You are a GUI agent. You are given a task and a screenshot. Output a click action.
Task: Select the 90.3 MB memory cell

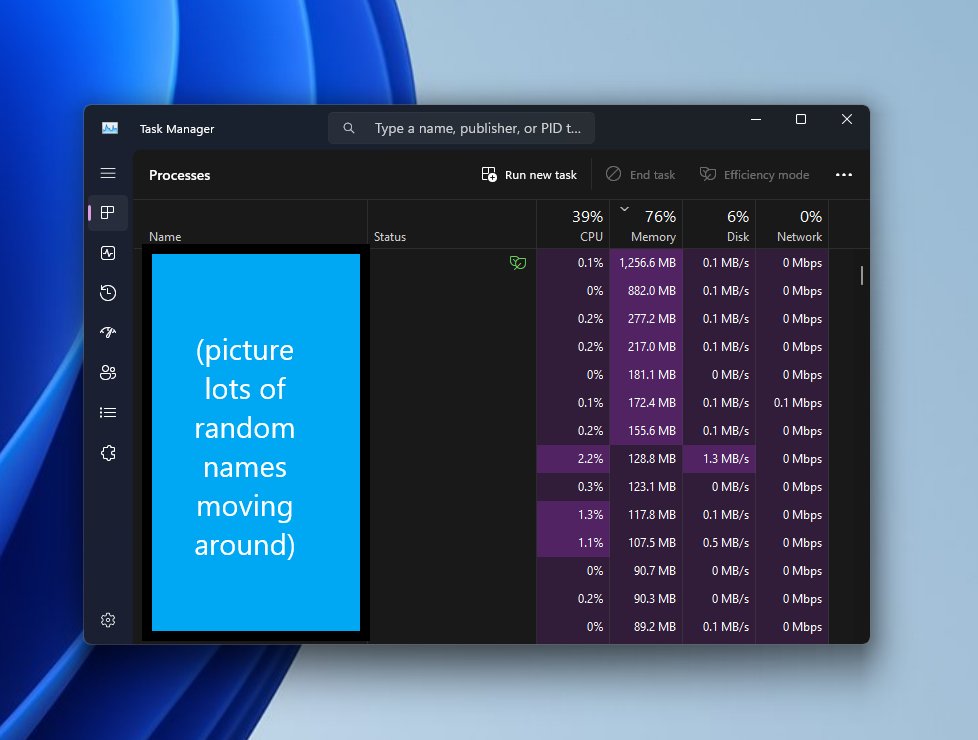pyautogui.click(x=646, y=599)
